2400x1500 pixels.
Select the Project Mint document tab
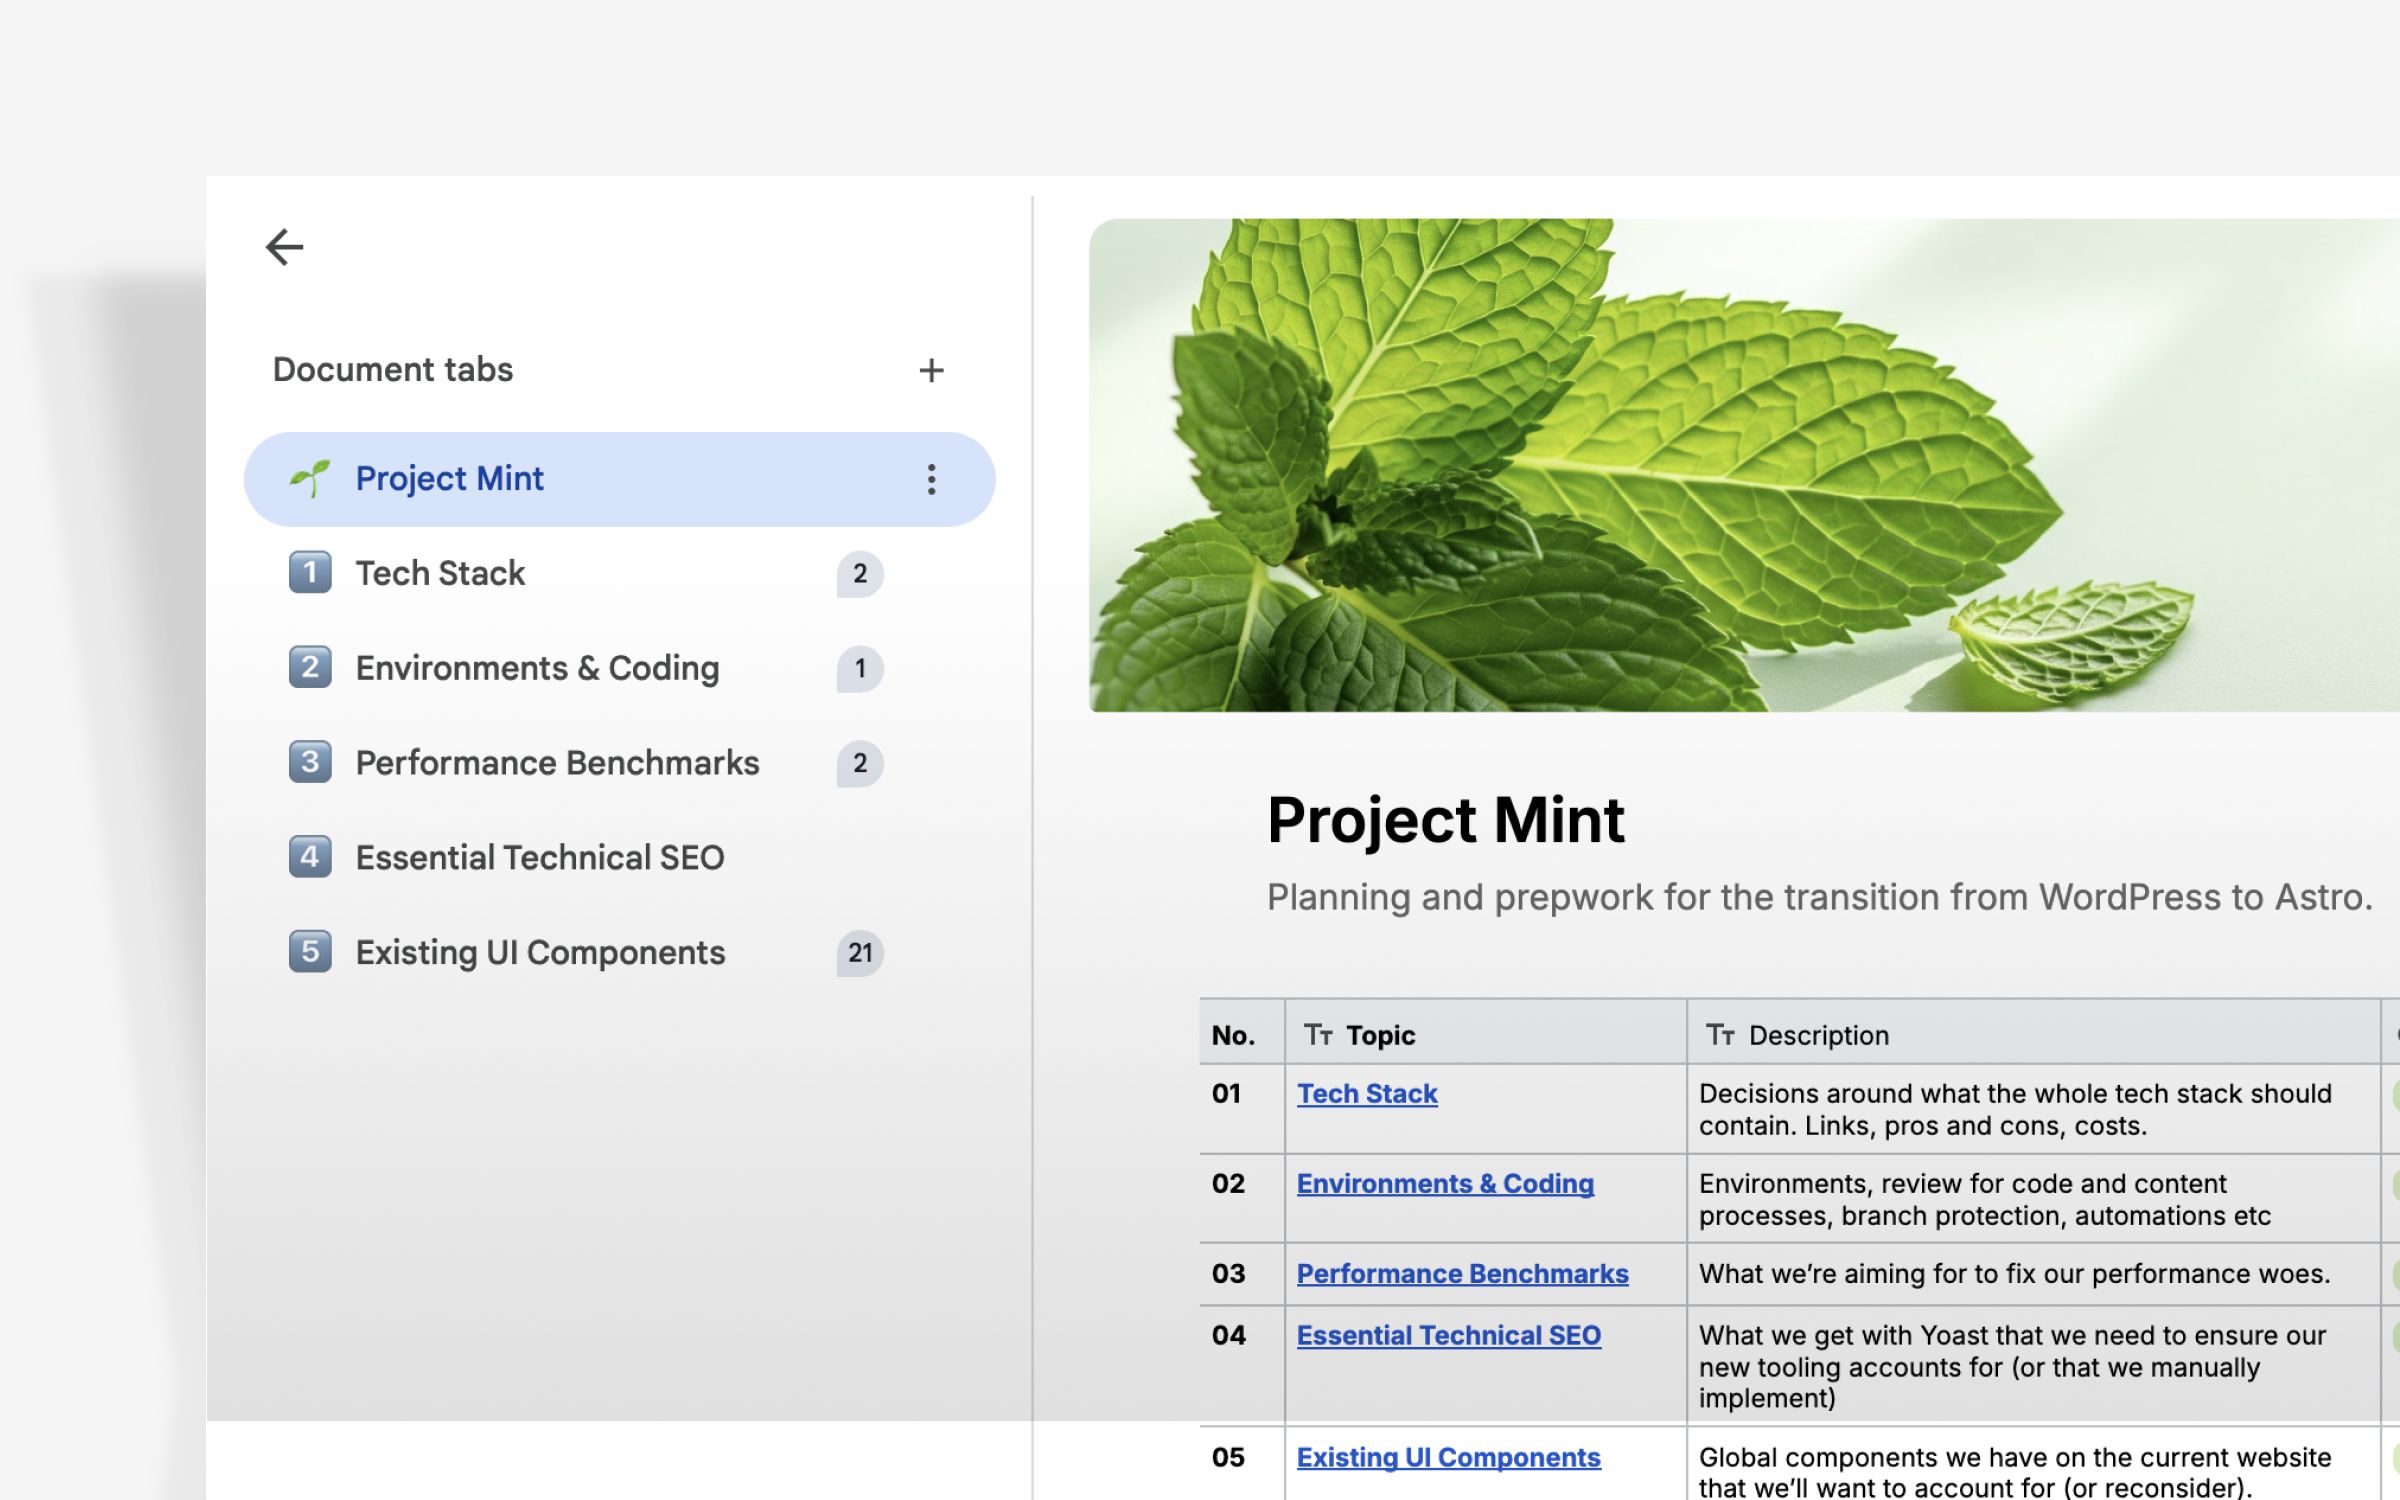[619, 479]
